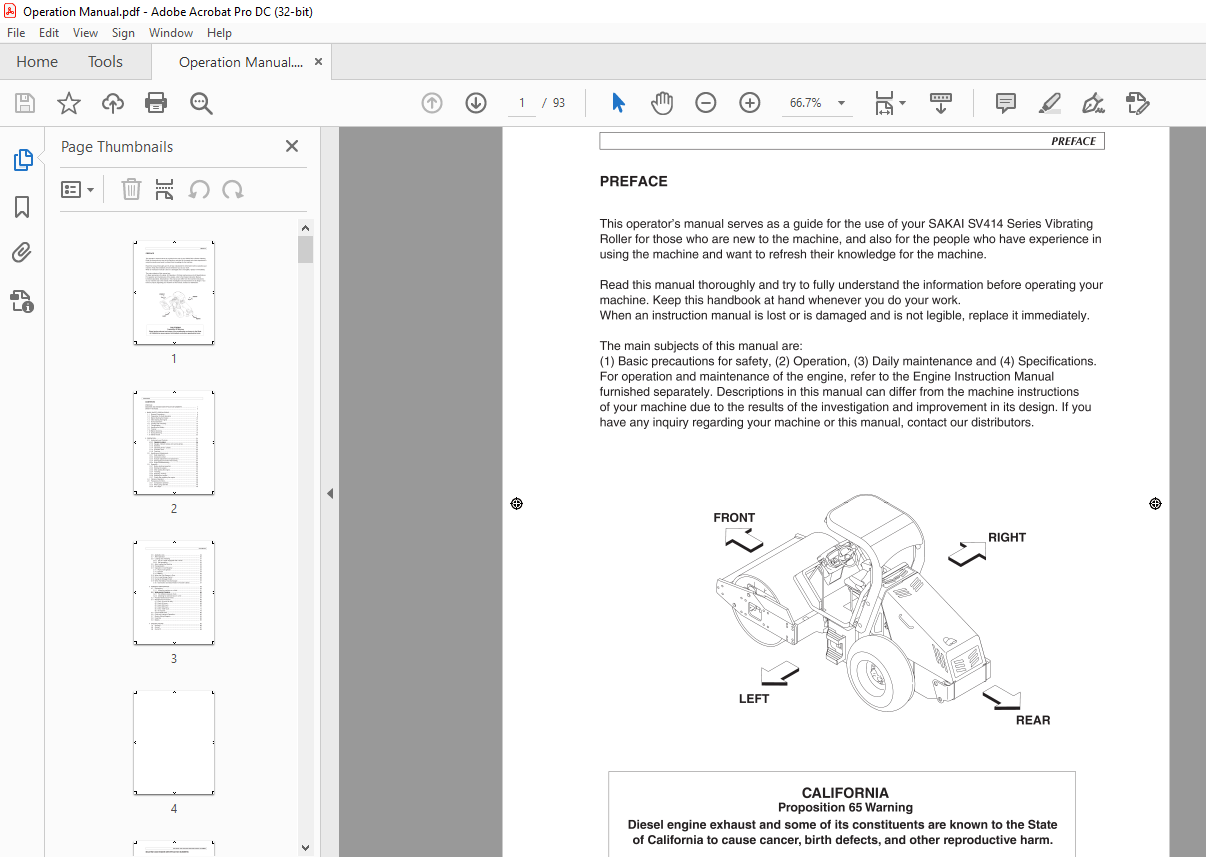1206x857 pixels.
Task: Open the read mode keyboard icon
Action: click(x=941, y=103)
